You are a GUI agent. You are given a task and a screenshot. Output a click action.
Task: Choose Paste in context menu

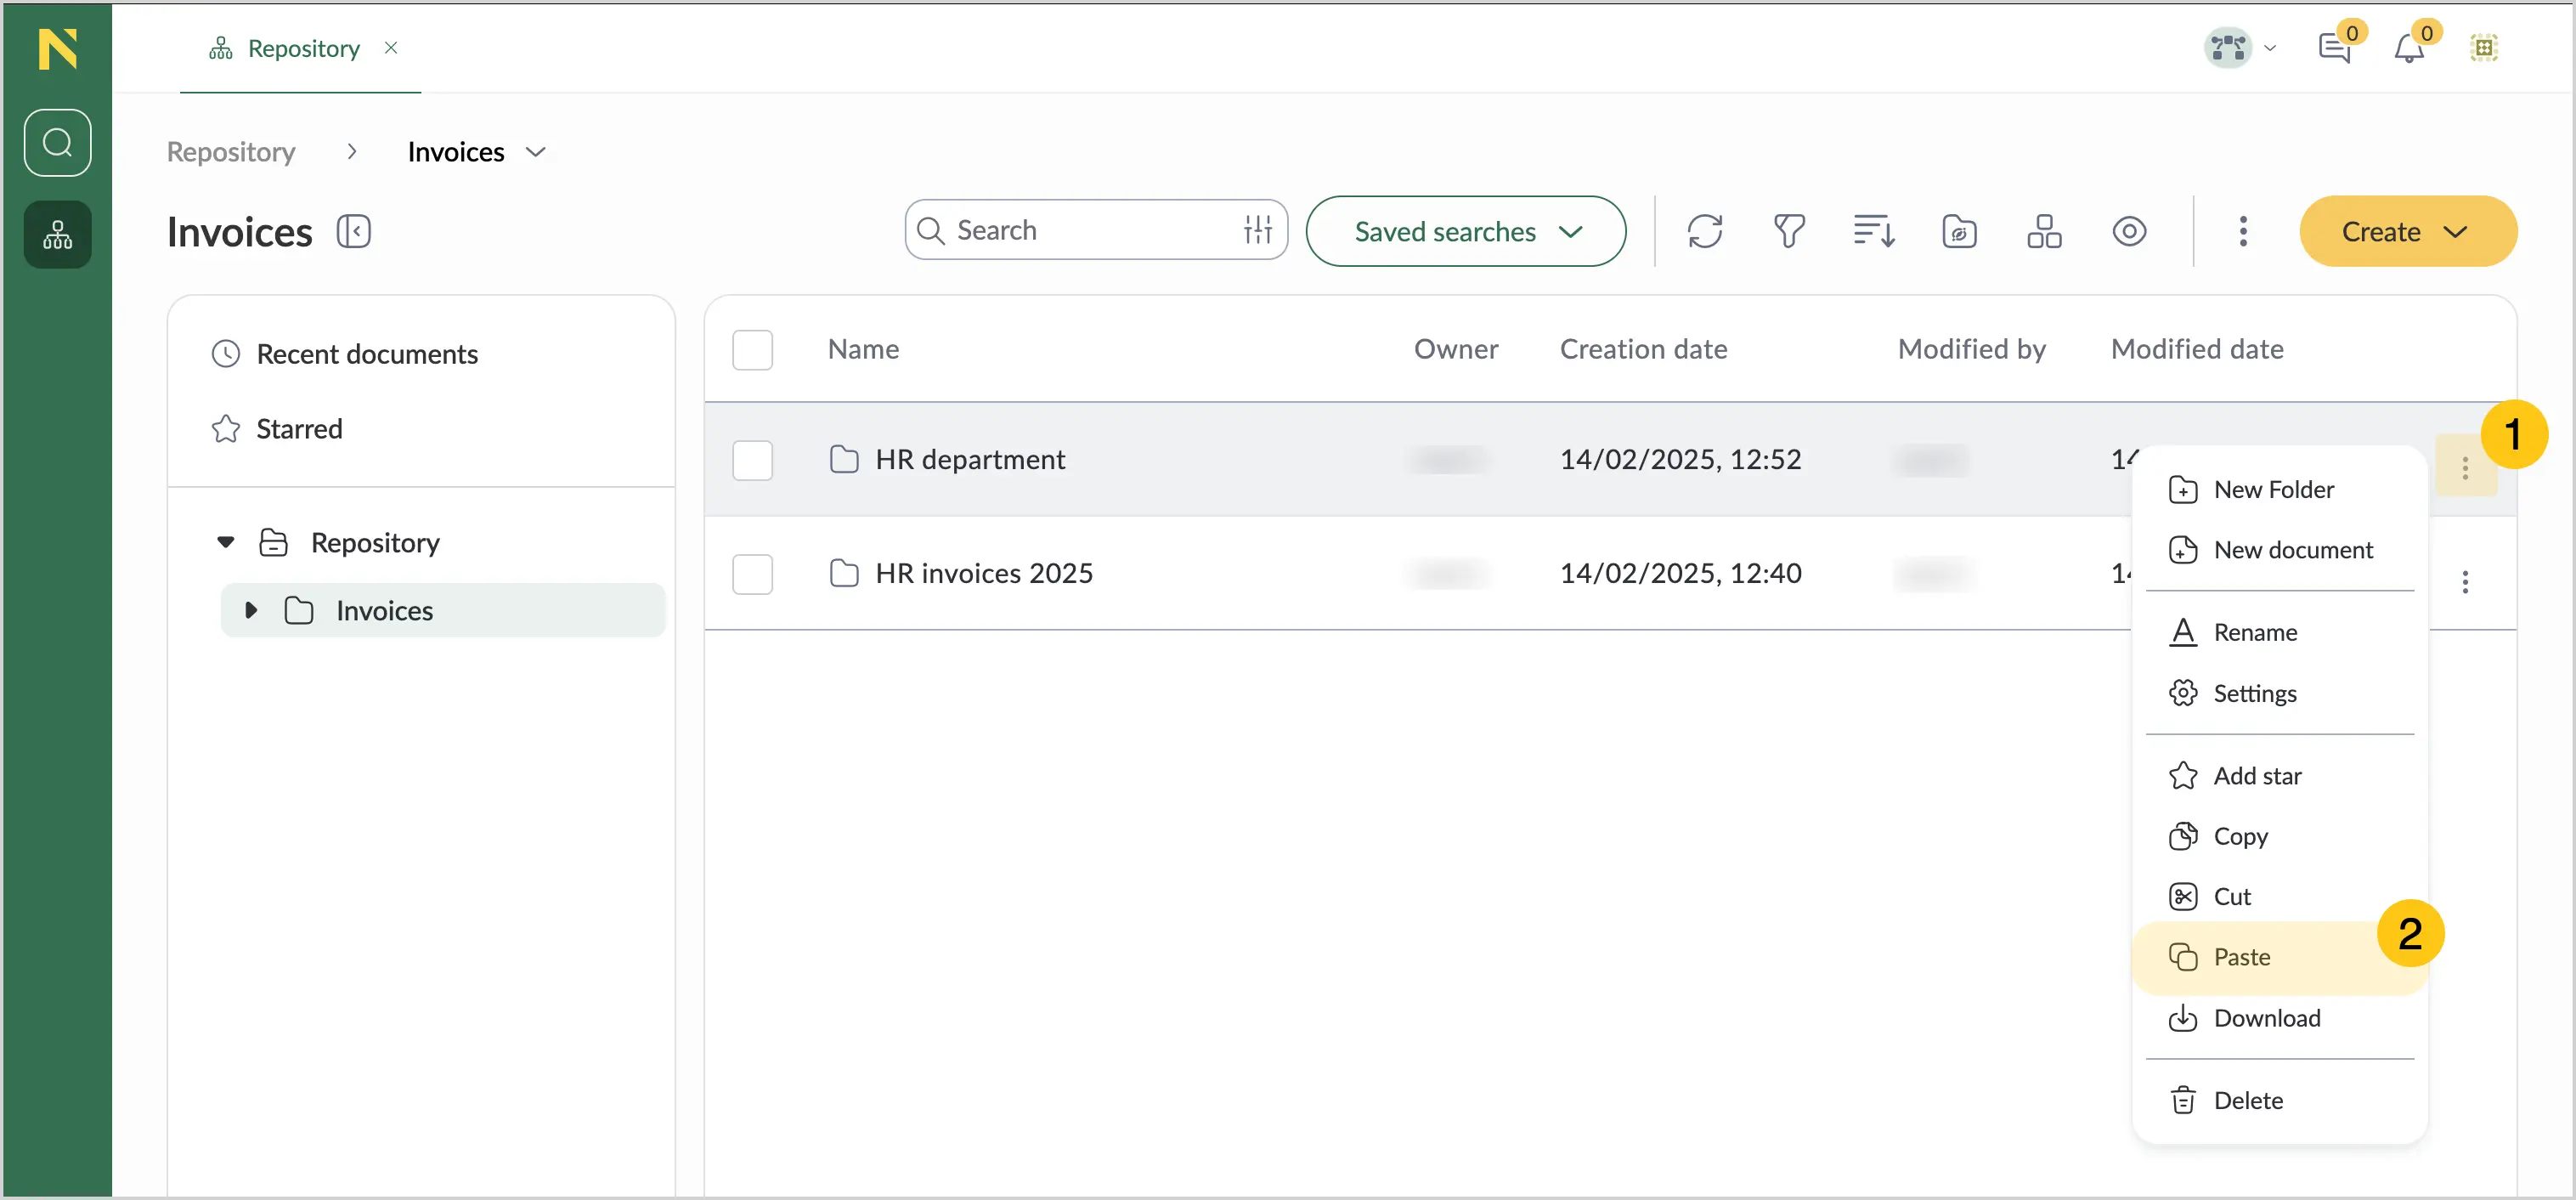2279,957
